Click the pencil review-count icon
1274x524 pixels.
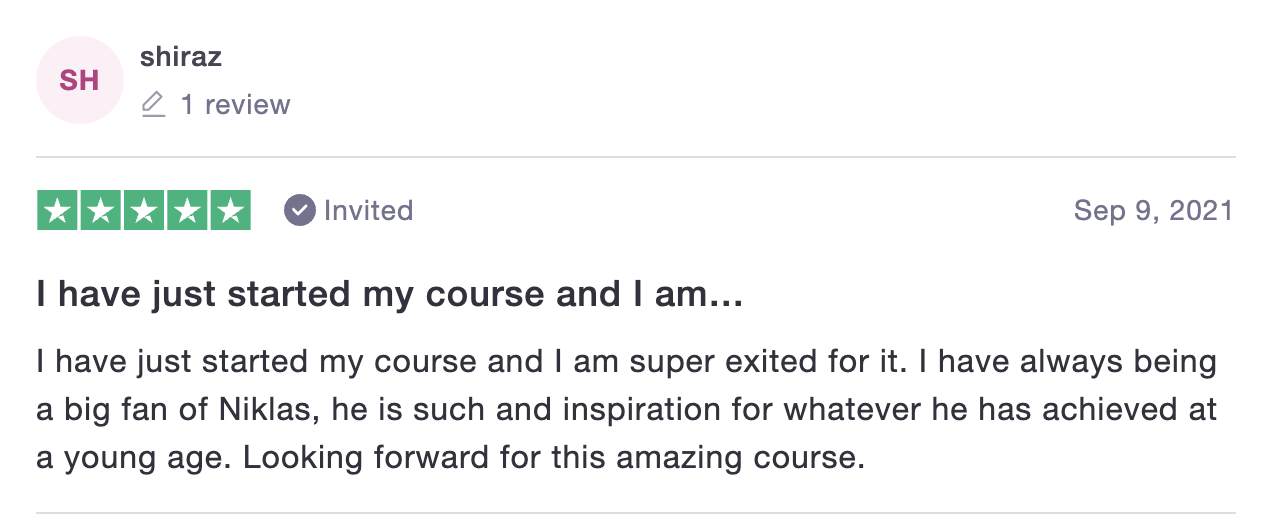click(153, 104)
